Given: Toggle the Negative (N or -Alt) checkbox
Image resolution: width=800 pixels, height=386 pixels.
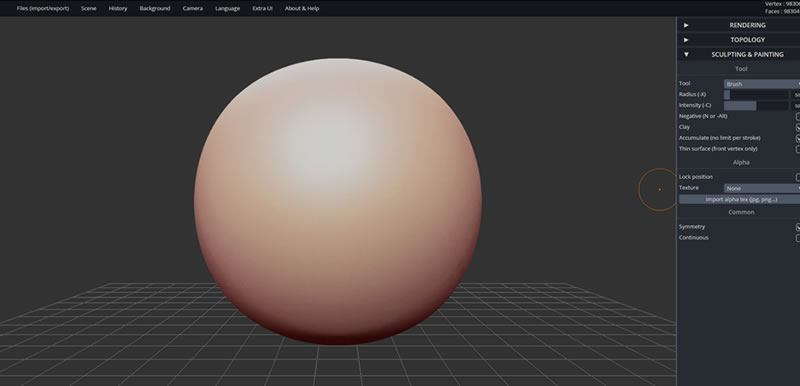Looking at the screenshot, I should (798, 117).
